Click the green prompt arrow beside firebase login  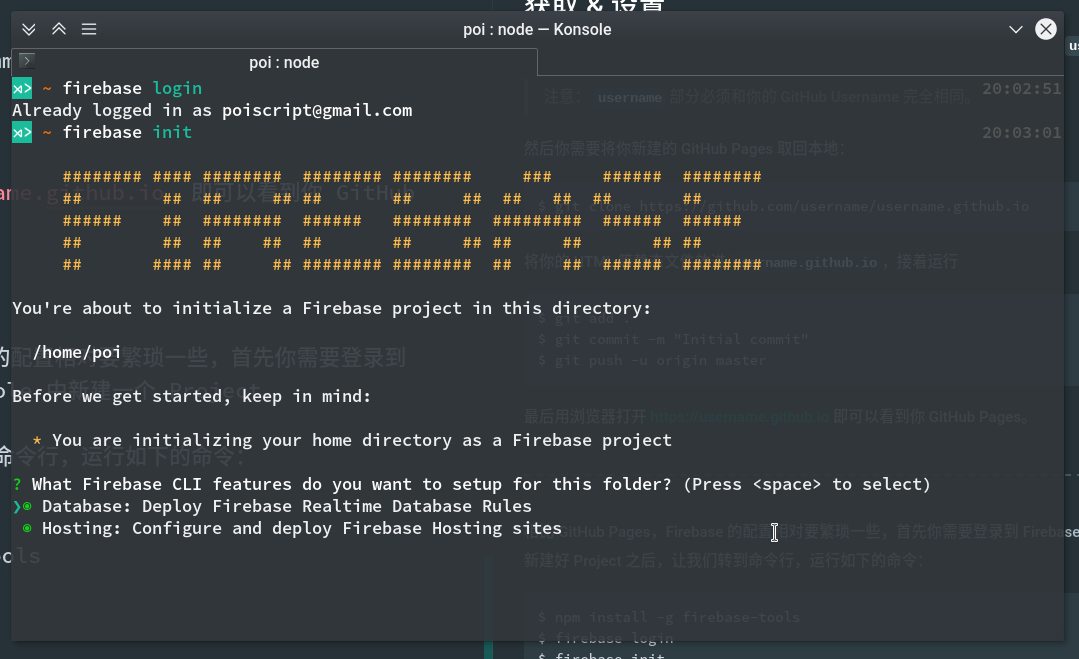coord(21,88)
